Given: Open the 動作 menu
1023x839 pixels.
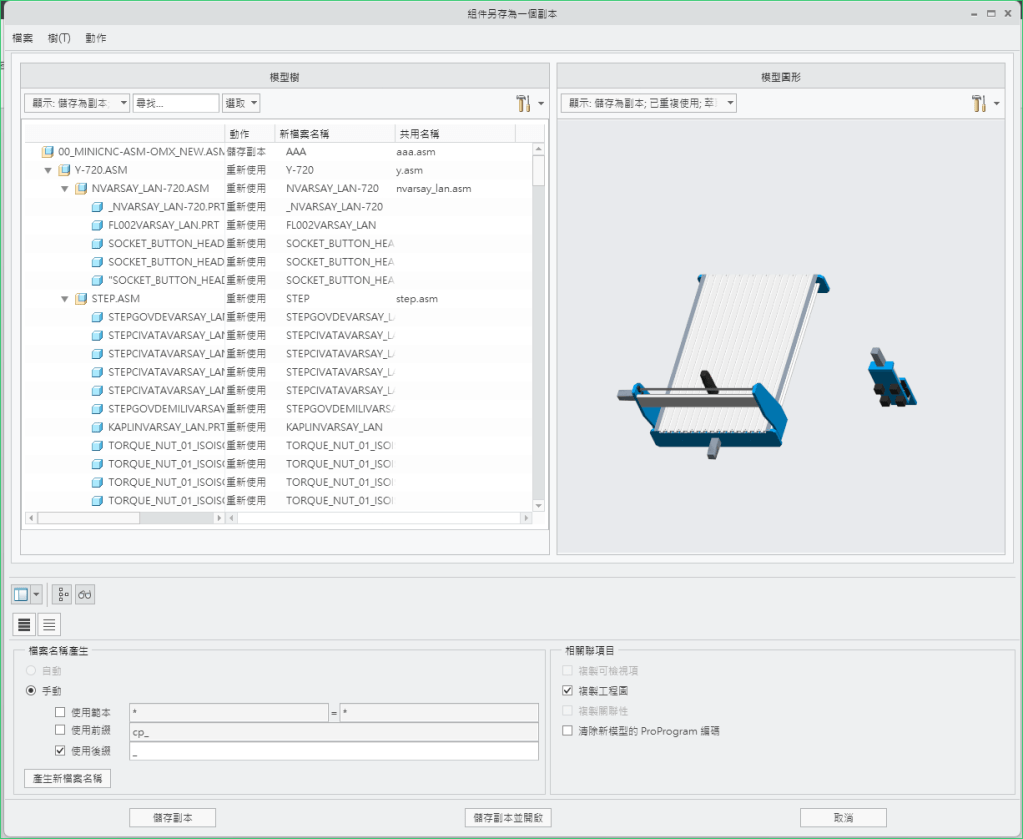Looking at the screenshot, I should [96, 38].
